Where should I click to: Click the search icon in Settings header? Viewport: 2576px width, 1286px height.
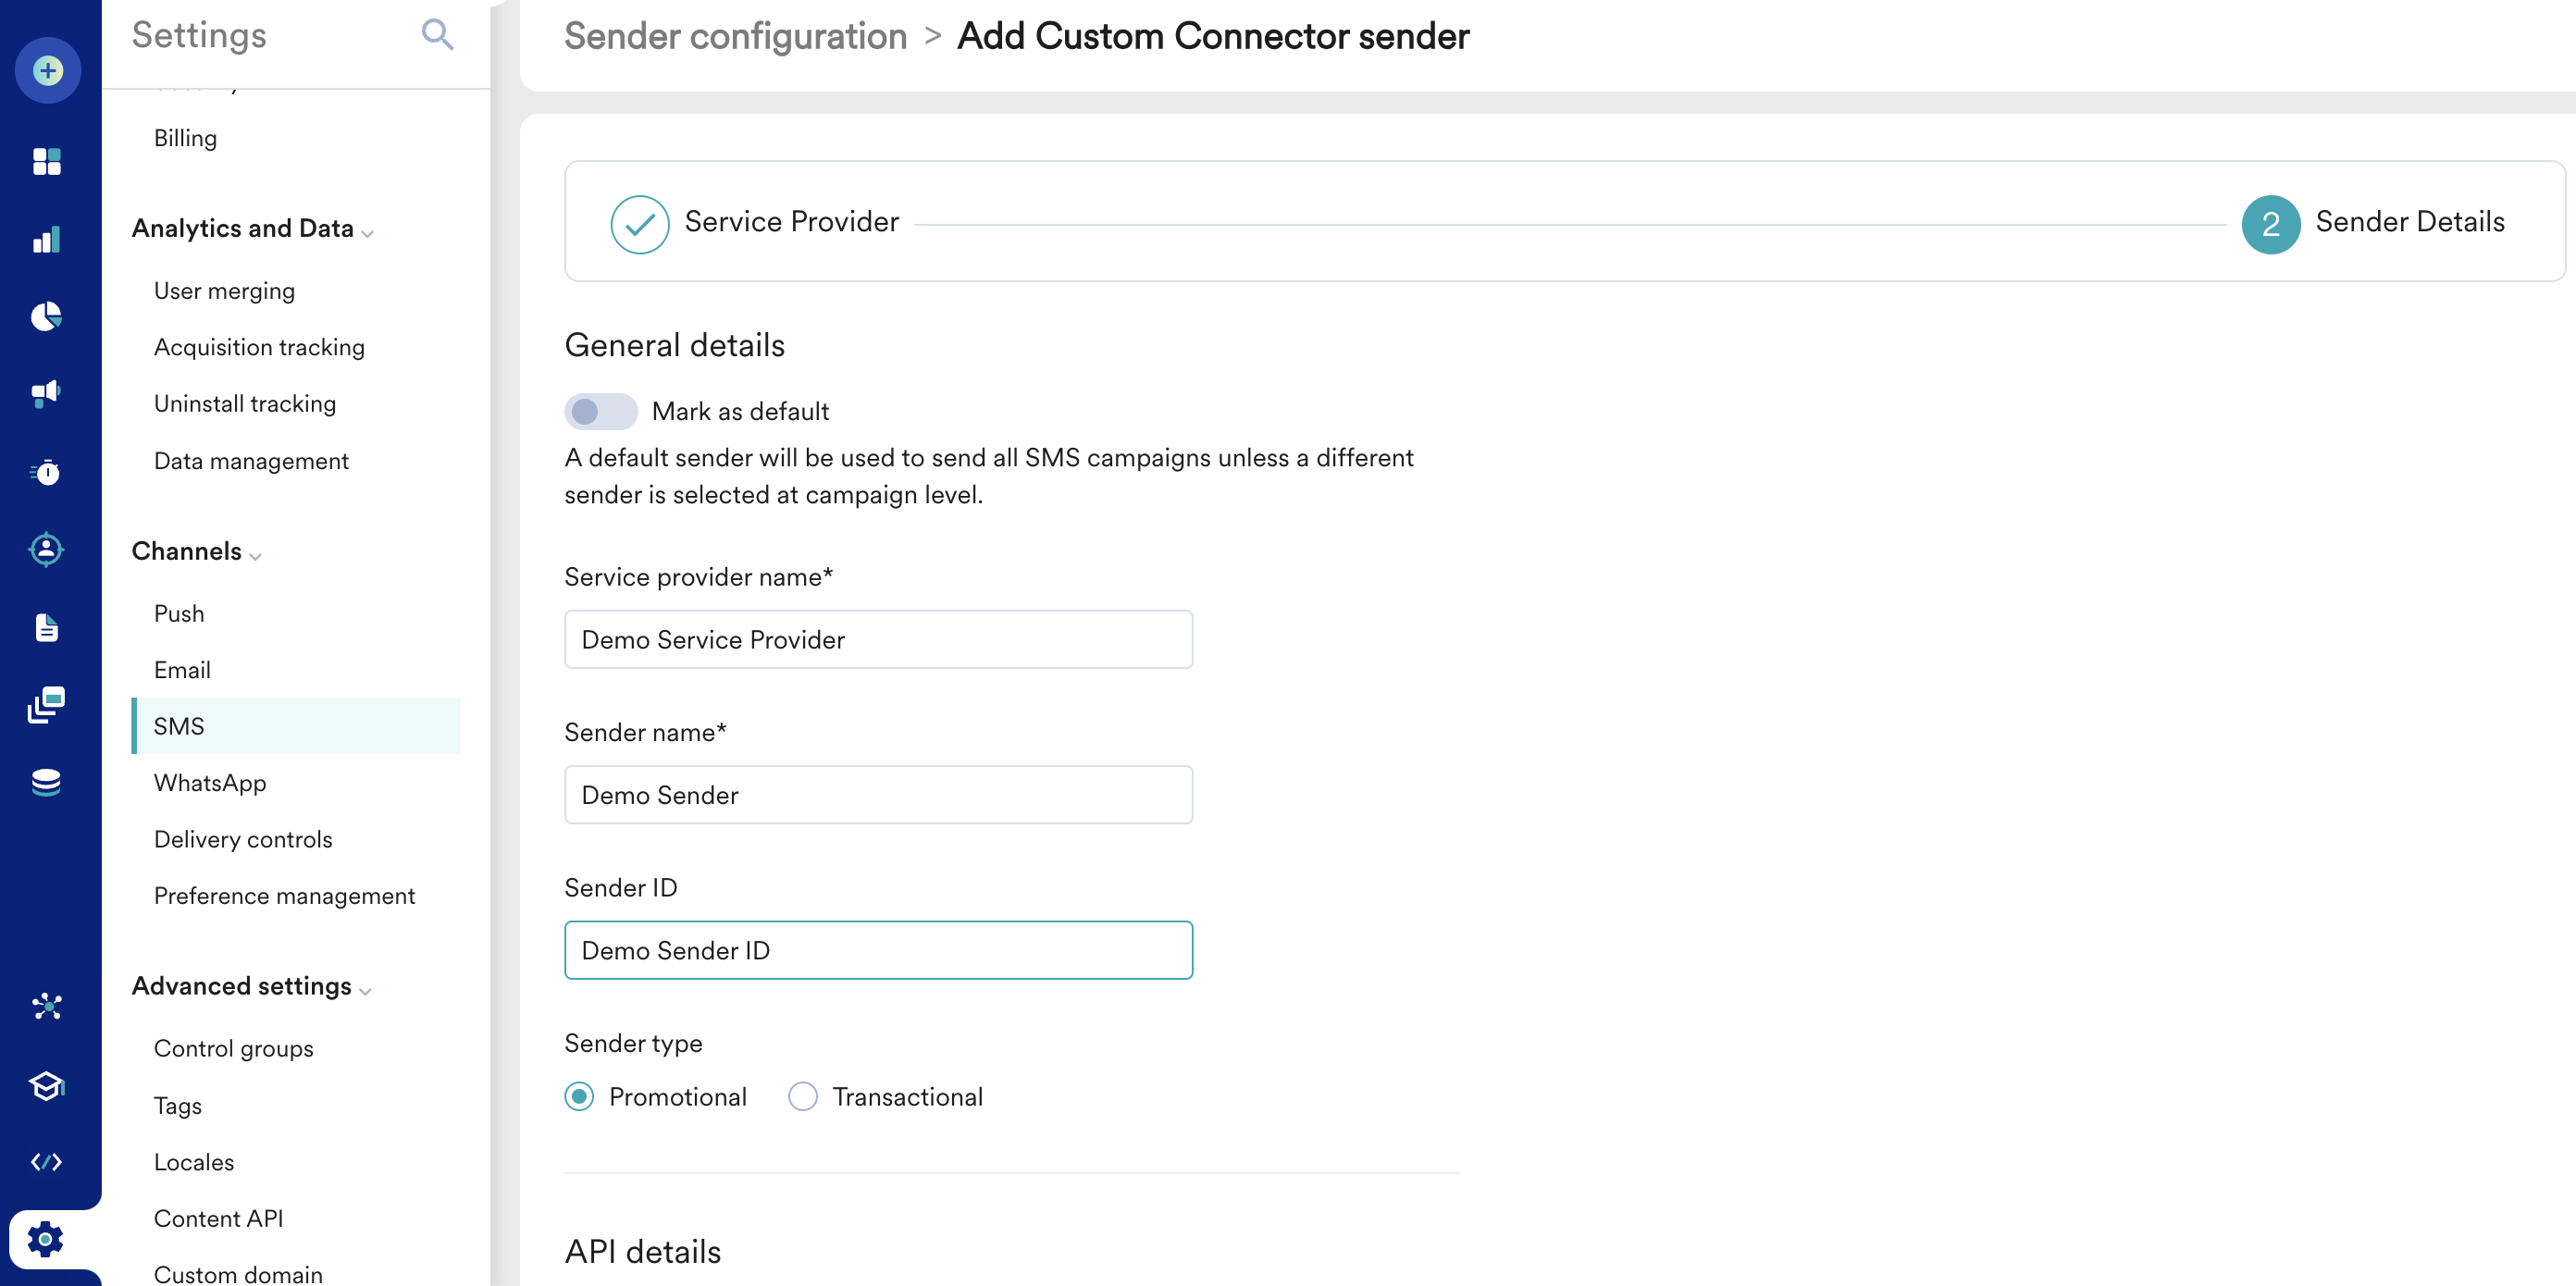coord(437,35)
